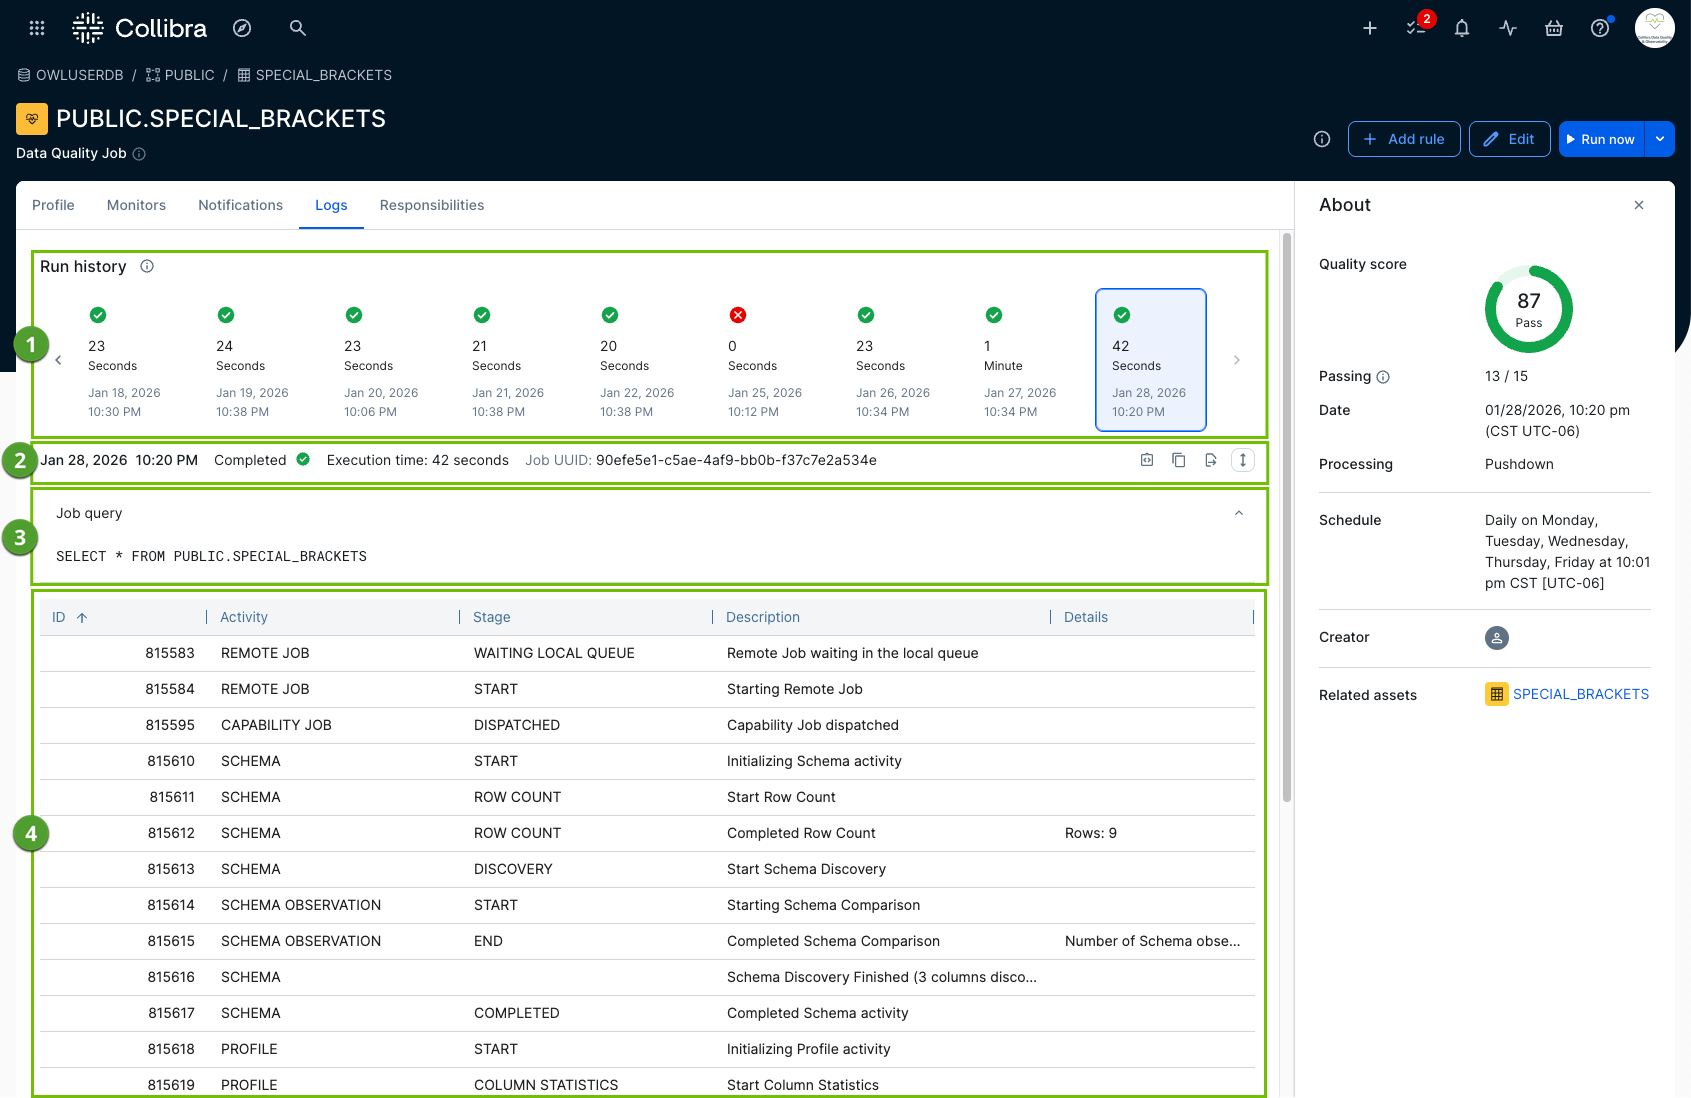Viewport: 1691px width, 1098px height.
Task: Click the Add rule button
Action: click(x=1404, y=139)
